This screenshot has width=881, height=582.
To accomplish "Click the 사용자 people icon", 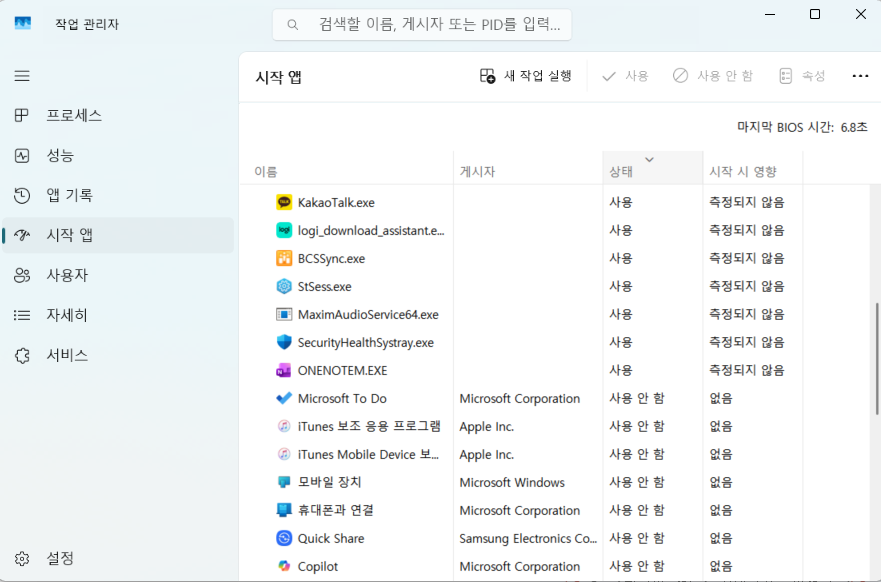I will [22, 275].
